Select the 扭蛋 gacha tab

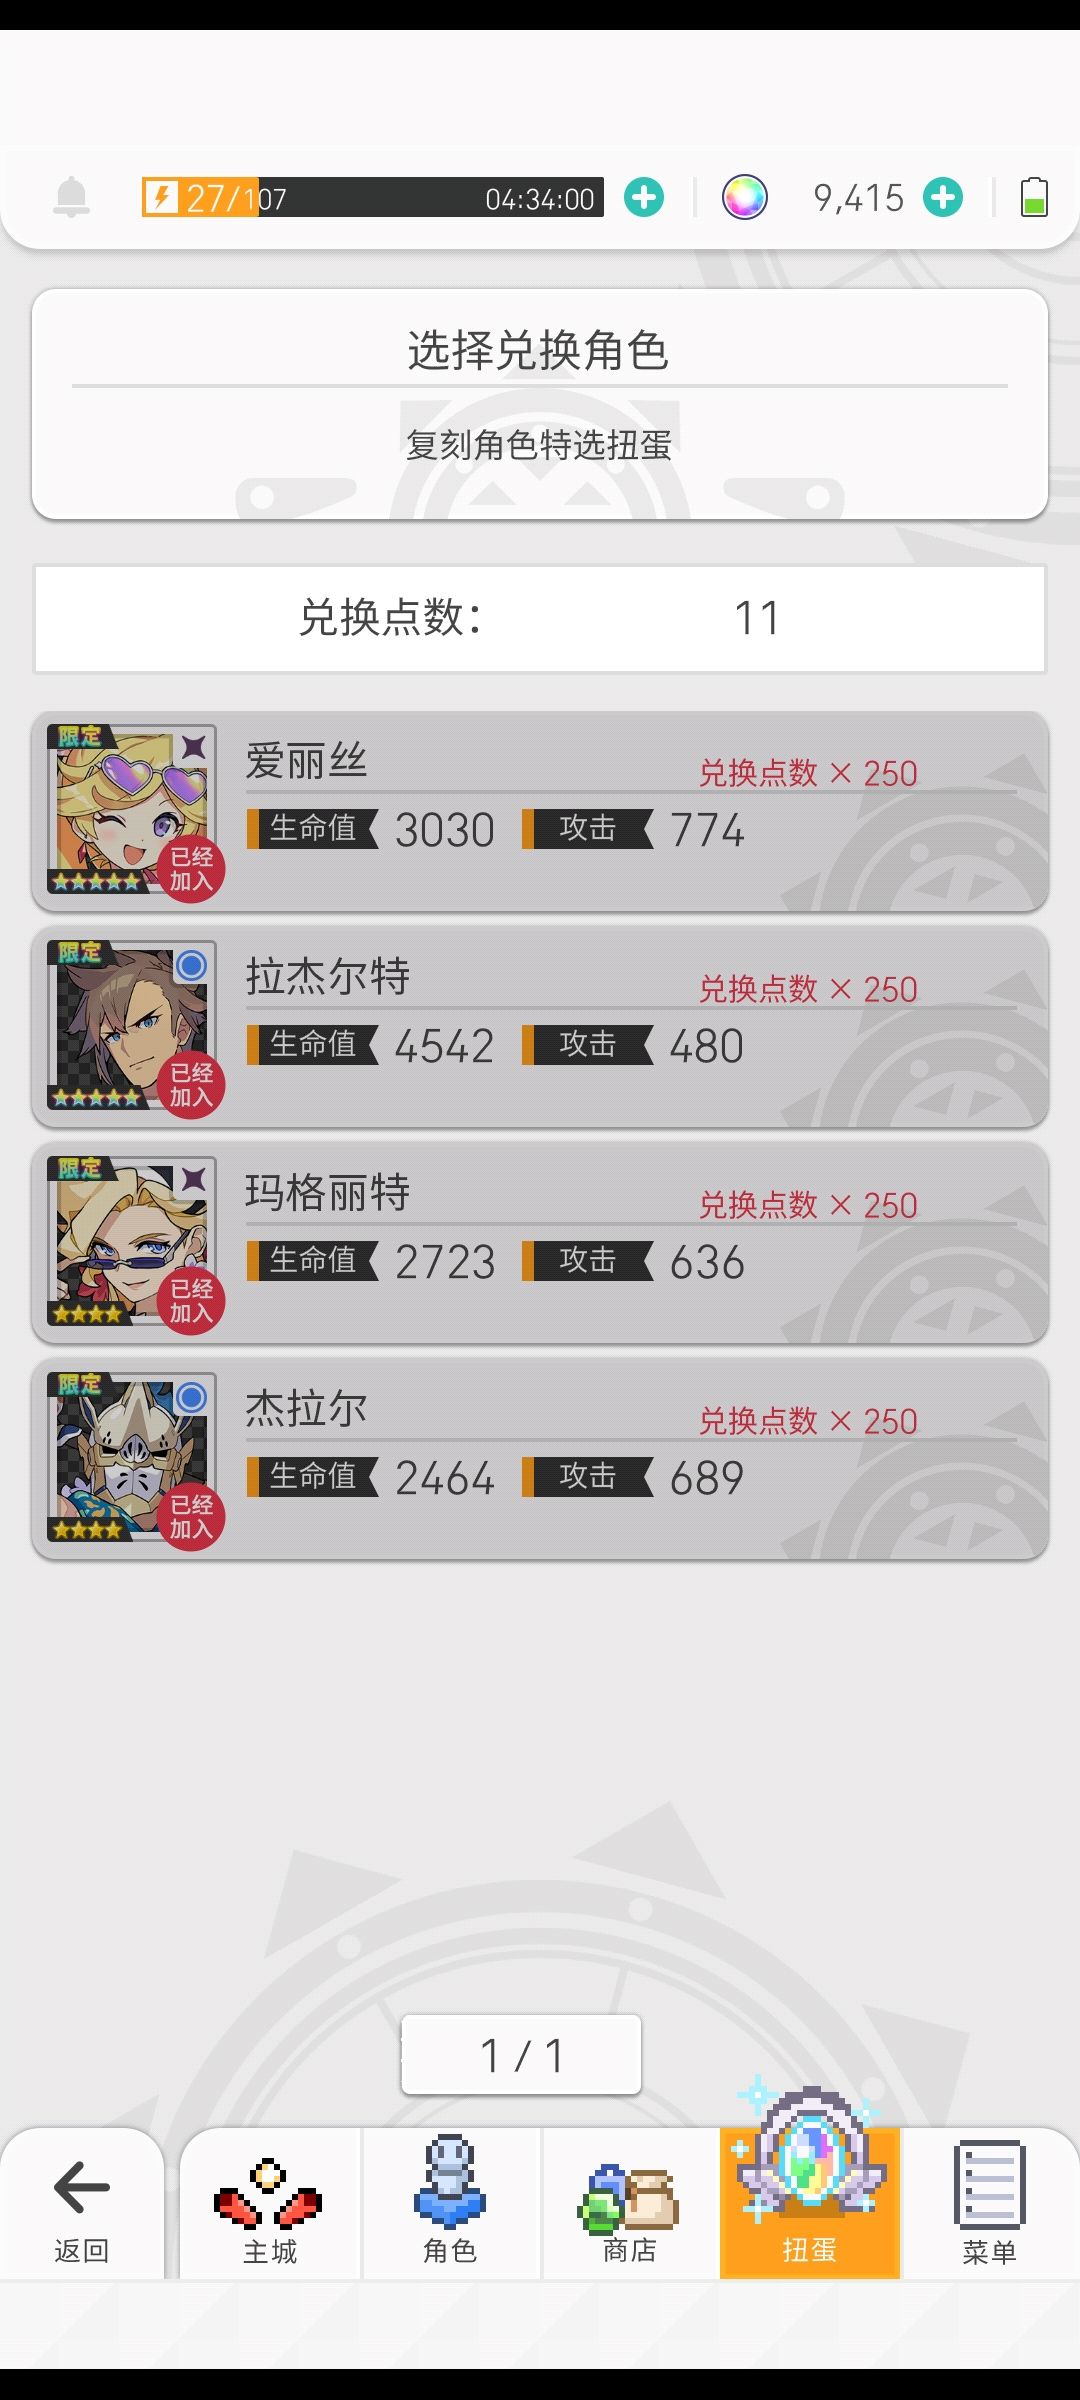(x=810, y=2204)
